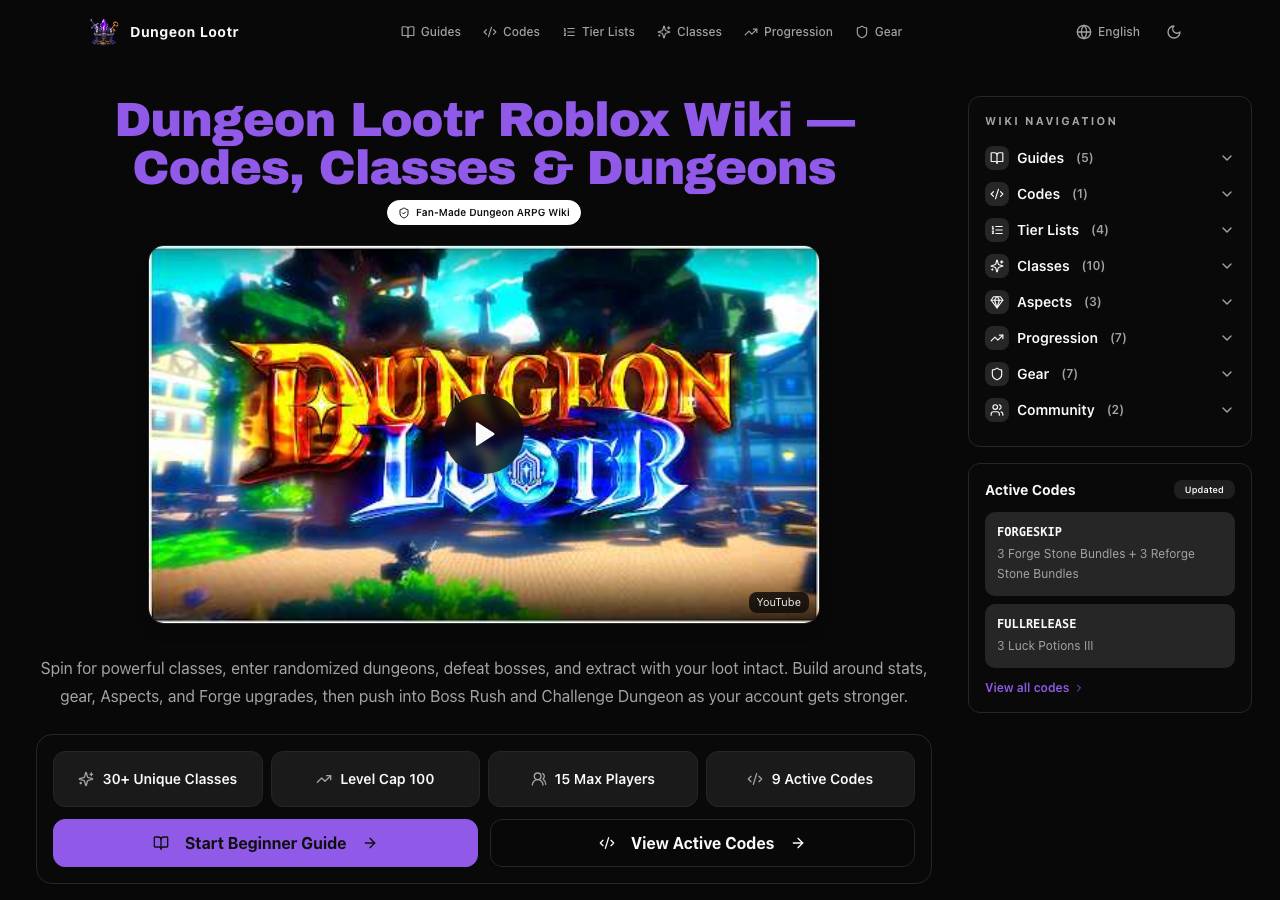Click the Updated badge in Active Codes
1280x900 pixels.
click(x=1204, y=490)
